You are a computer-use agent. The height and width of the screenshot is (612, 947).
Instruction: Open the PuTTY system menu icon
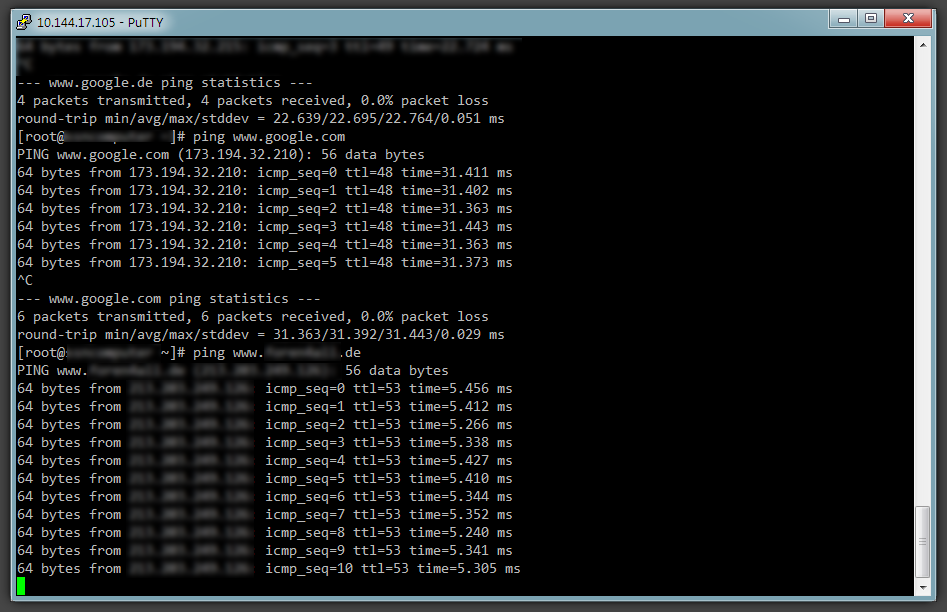click(x=24, y=22)
